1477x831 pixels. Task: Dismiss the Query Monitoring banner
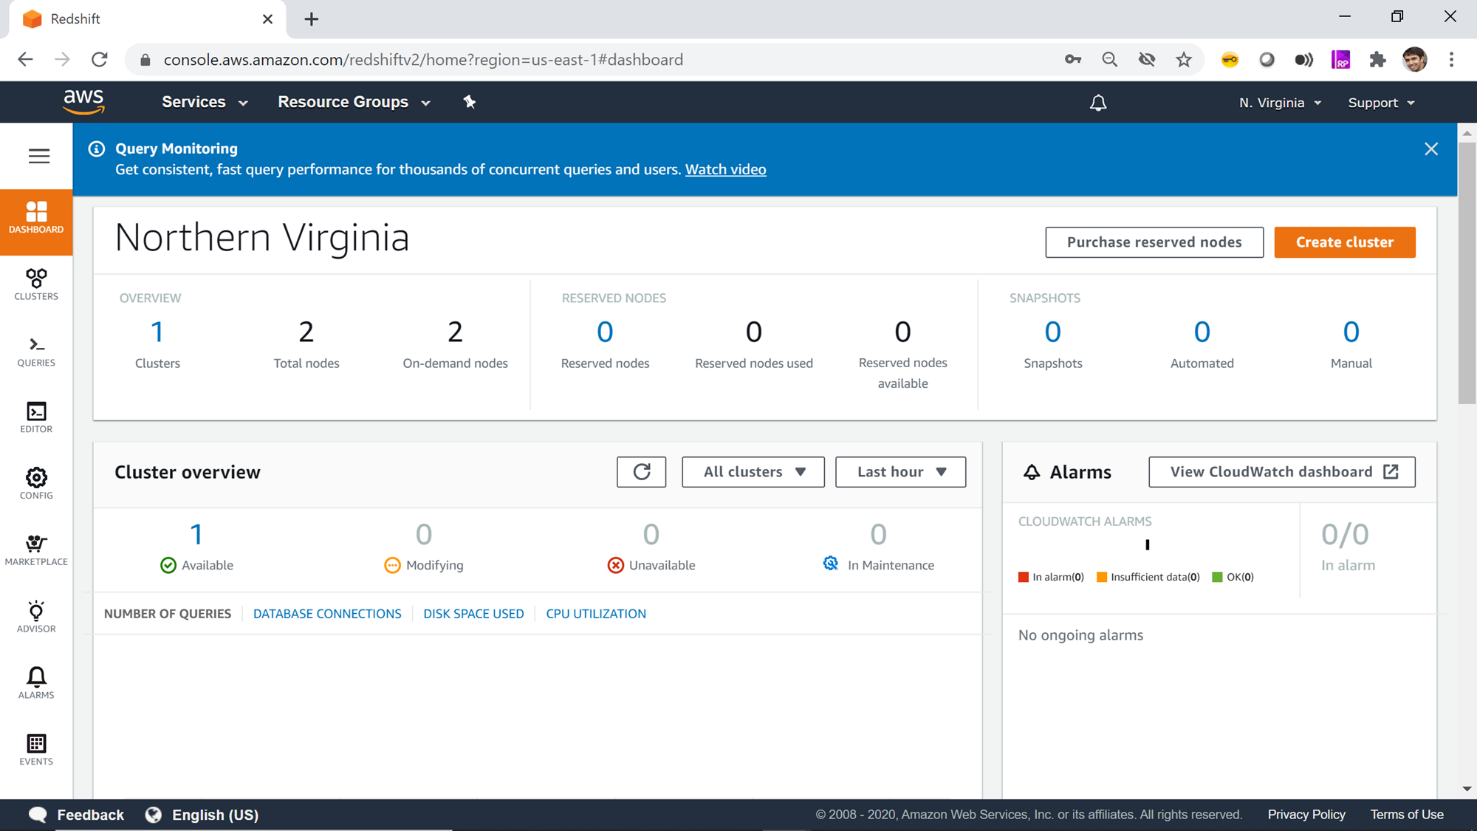click(x=1431, y=149)
